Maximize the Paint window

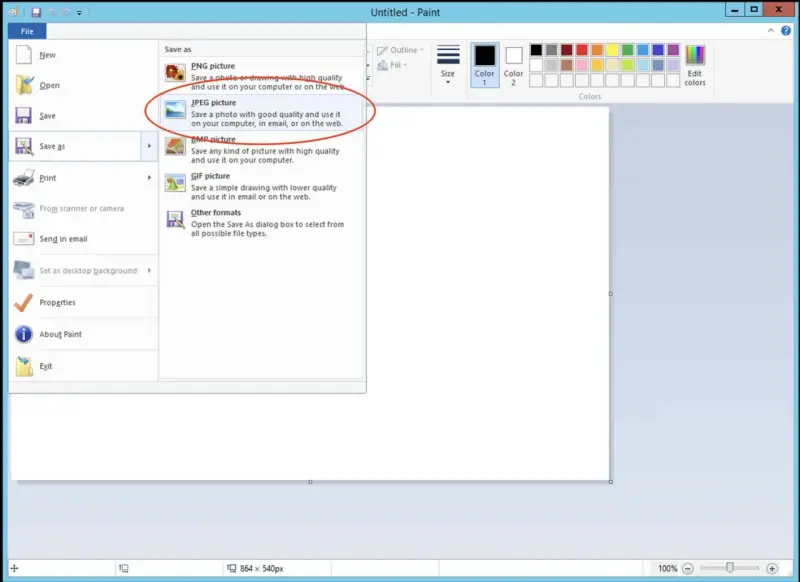pos(754,10)
